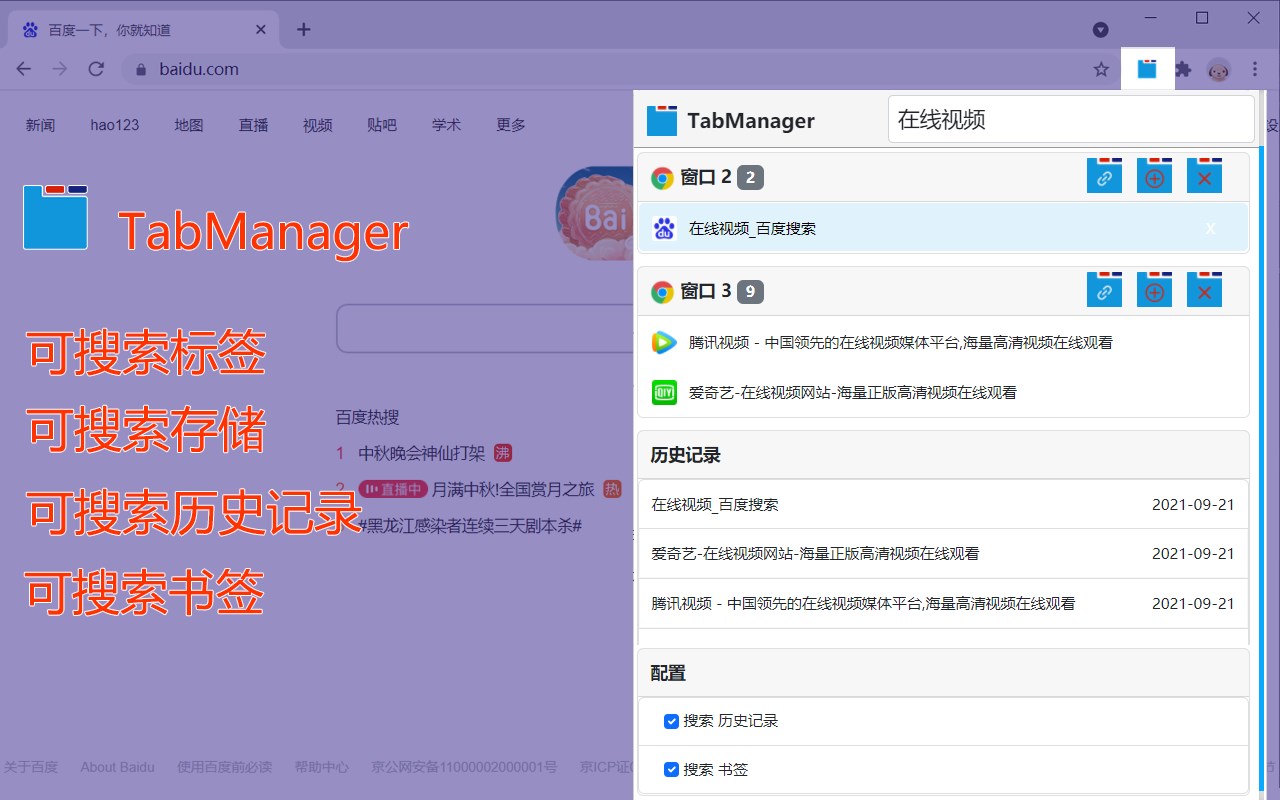The height and width of the screenshot is (800, 1280).
Task: Click the Chrome icon next to 窗口 3
Action: 662,292
